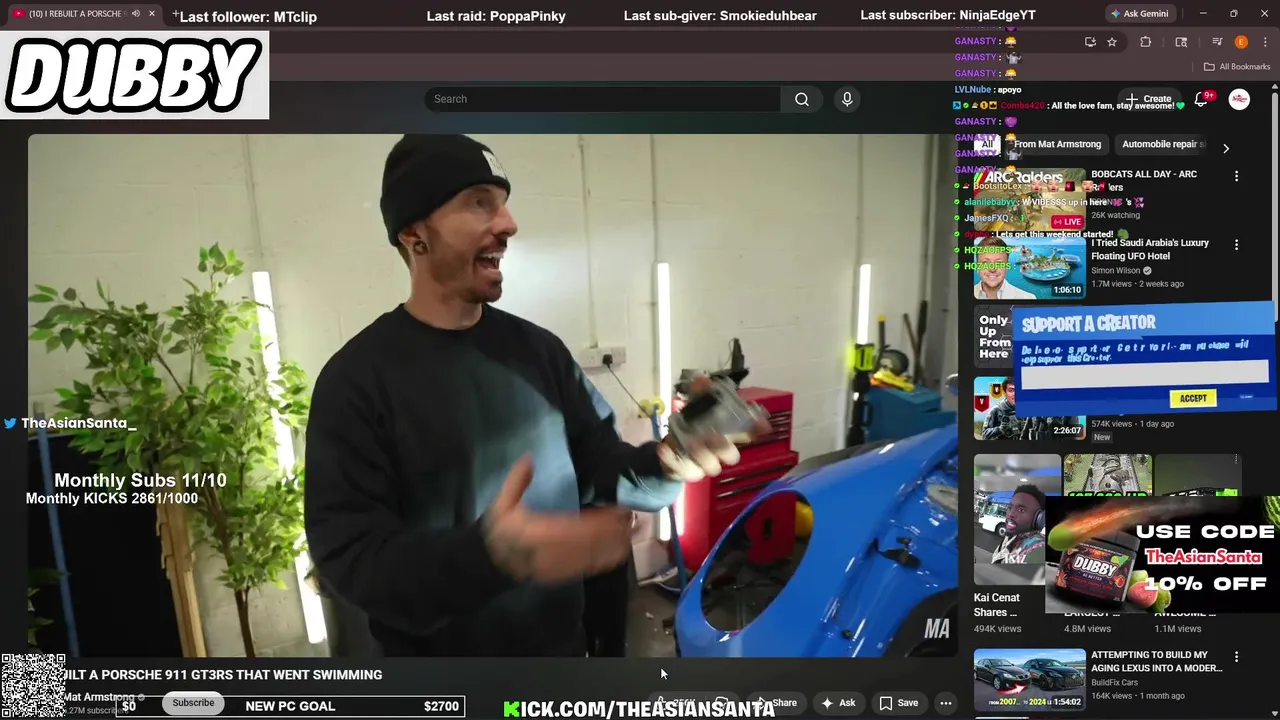Screen dimensions: 1280x720
Task: Open Kai Cenat Shares video thumbnail
Action: tap(1017, 520)
